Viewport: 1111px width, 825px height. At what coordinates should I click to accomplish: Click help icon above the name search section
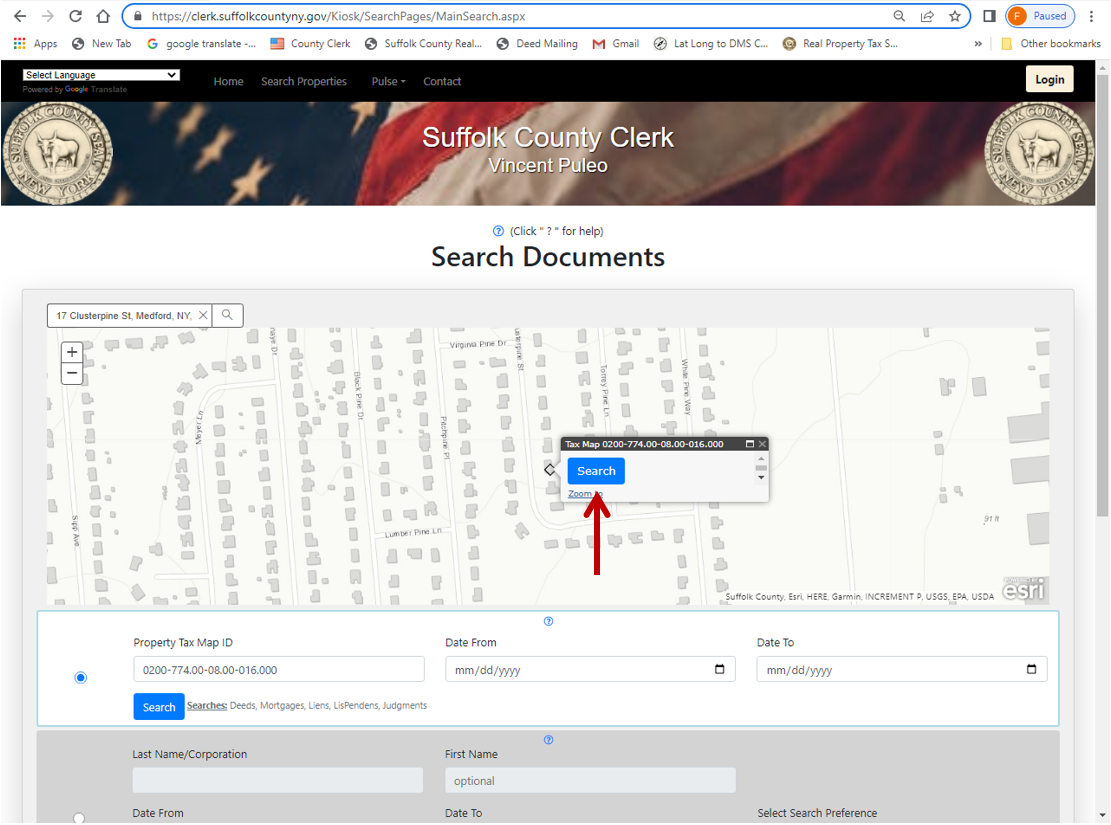(x=548, y=740)
